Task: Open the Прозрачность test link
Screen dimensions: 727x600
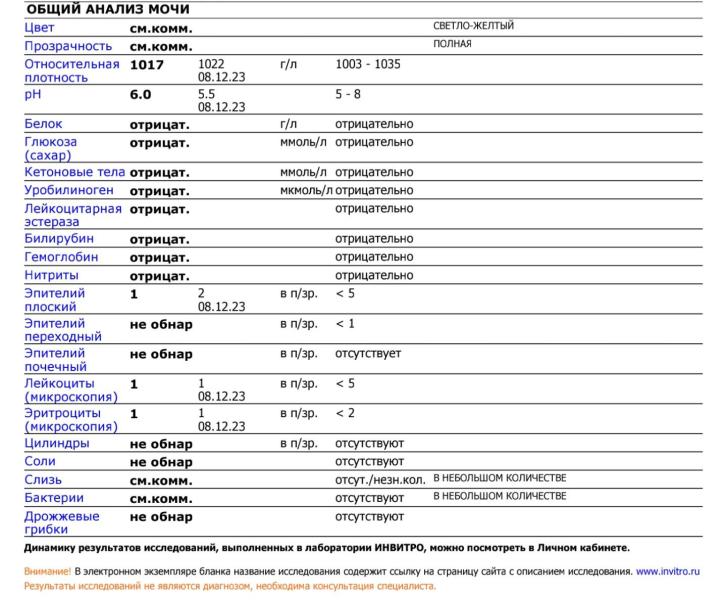Action: 68,46
